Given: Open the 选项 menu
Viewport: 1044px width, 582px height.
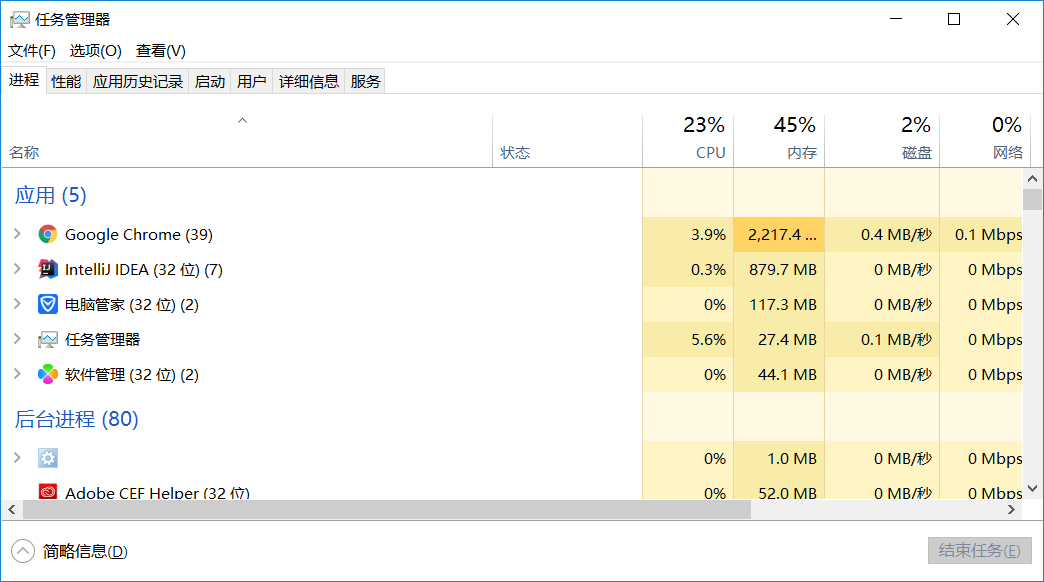Looking at the screenshot, I should pyautogui.click(x=94, y=50).
